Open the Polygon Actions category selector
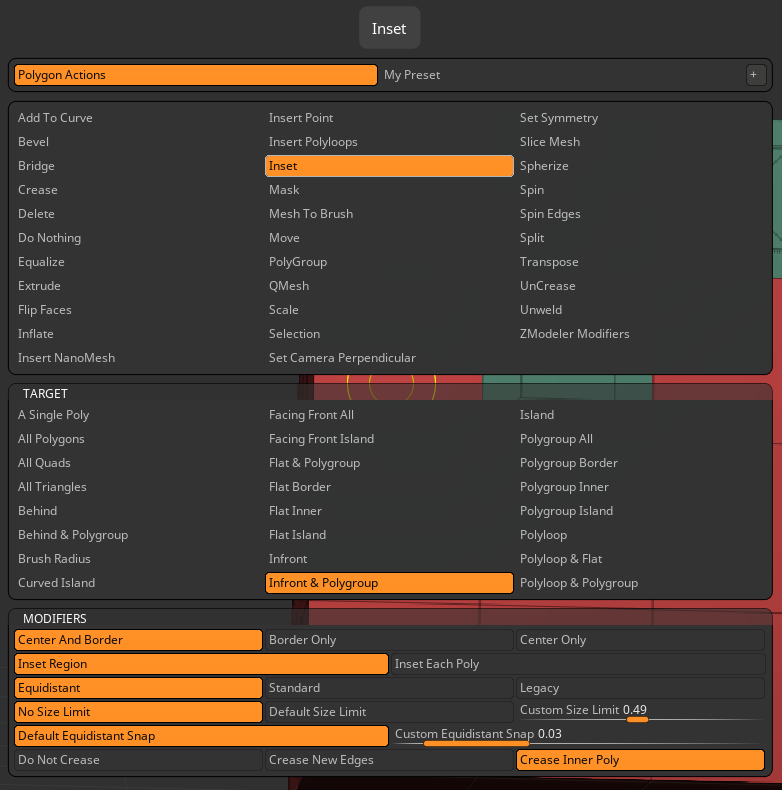 pyautogui.click(x=195, y=75)
